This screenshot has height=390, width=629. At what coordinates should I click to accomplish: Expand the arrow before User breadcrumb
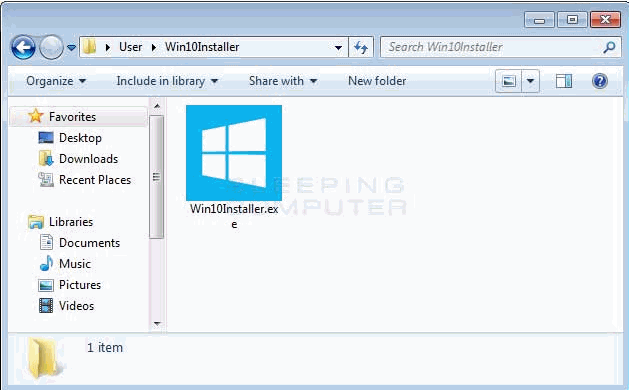point(108,47)
